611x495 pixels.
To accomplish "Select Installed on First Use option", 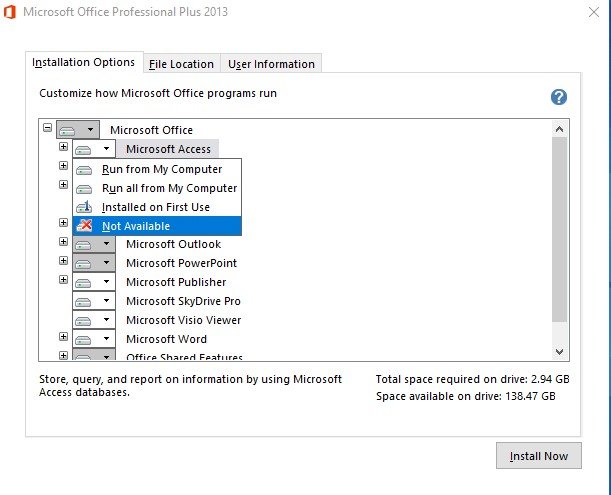I will point(157,207).
